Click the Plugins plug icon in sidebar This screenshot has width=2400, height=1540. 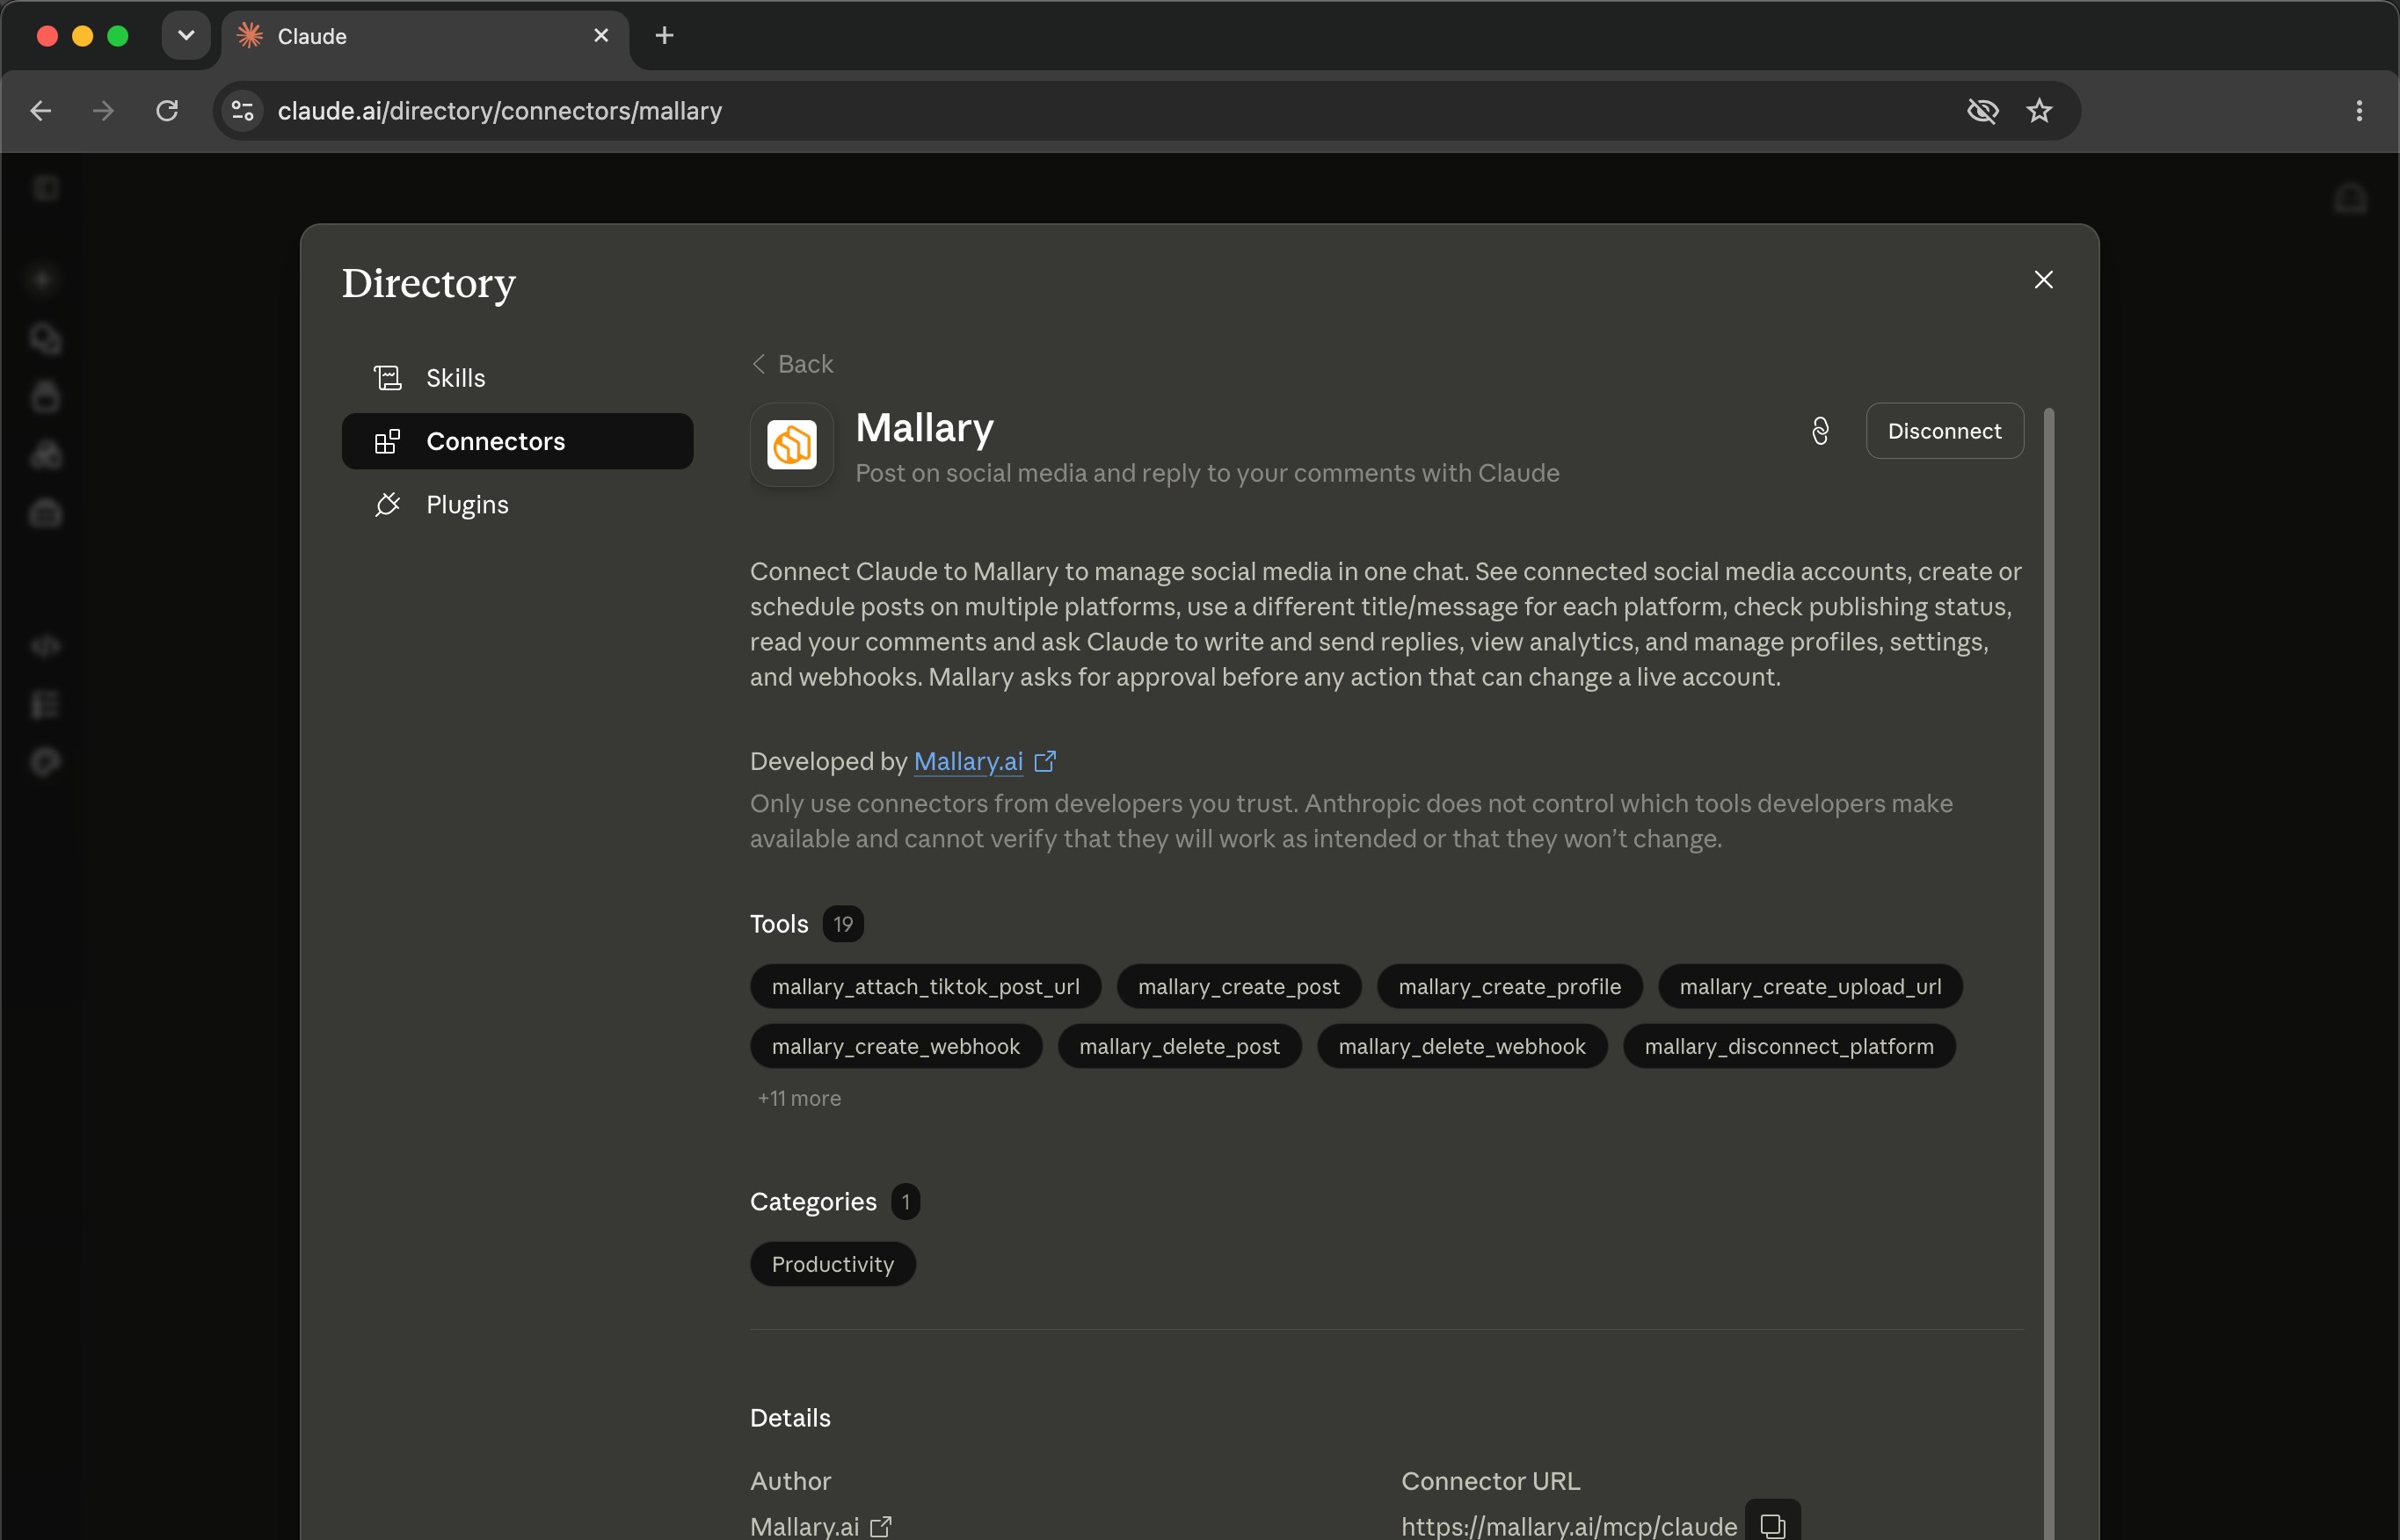387,504
